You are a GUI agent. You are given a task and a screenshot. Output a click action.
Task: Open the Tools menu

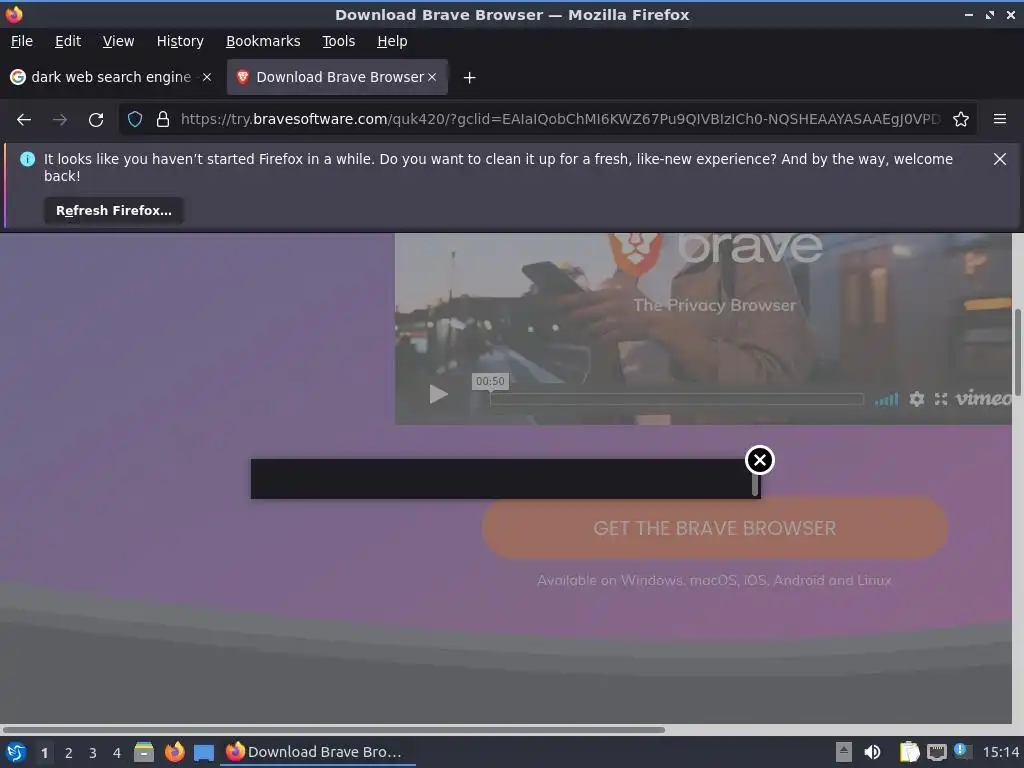[338, 41]
